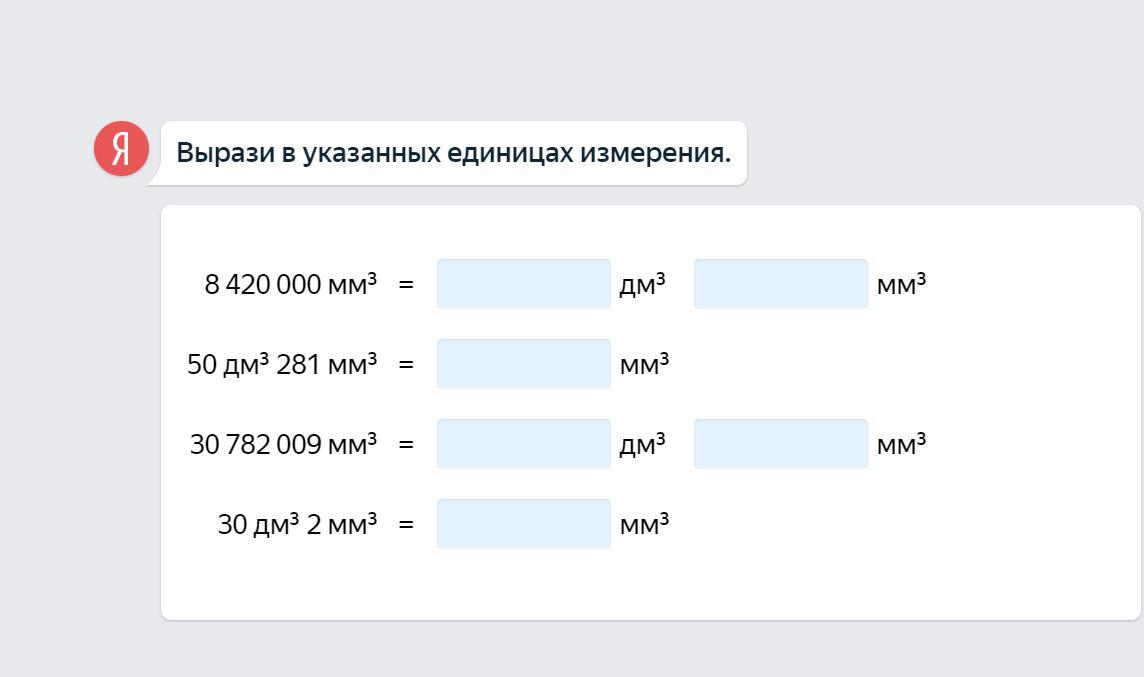
Task: Click the expression '30 782 009 мм³'
Action: point(283,445)
